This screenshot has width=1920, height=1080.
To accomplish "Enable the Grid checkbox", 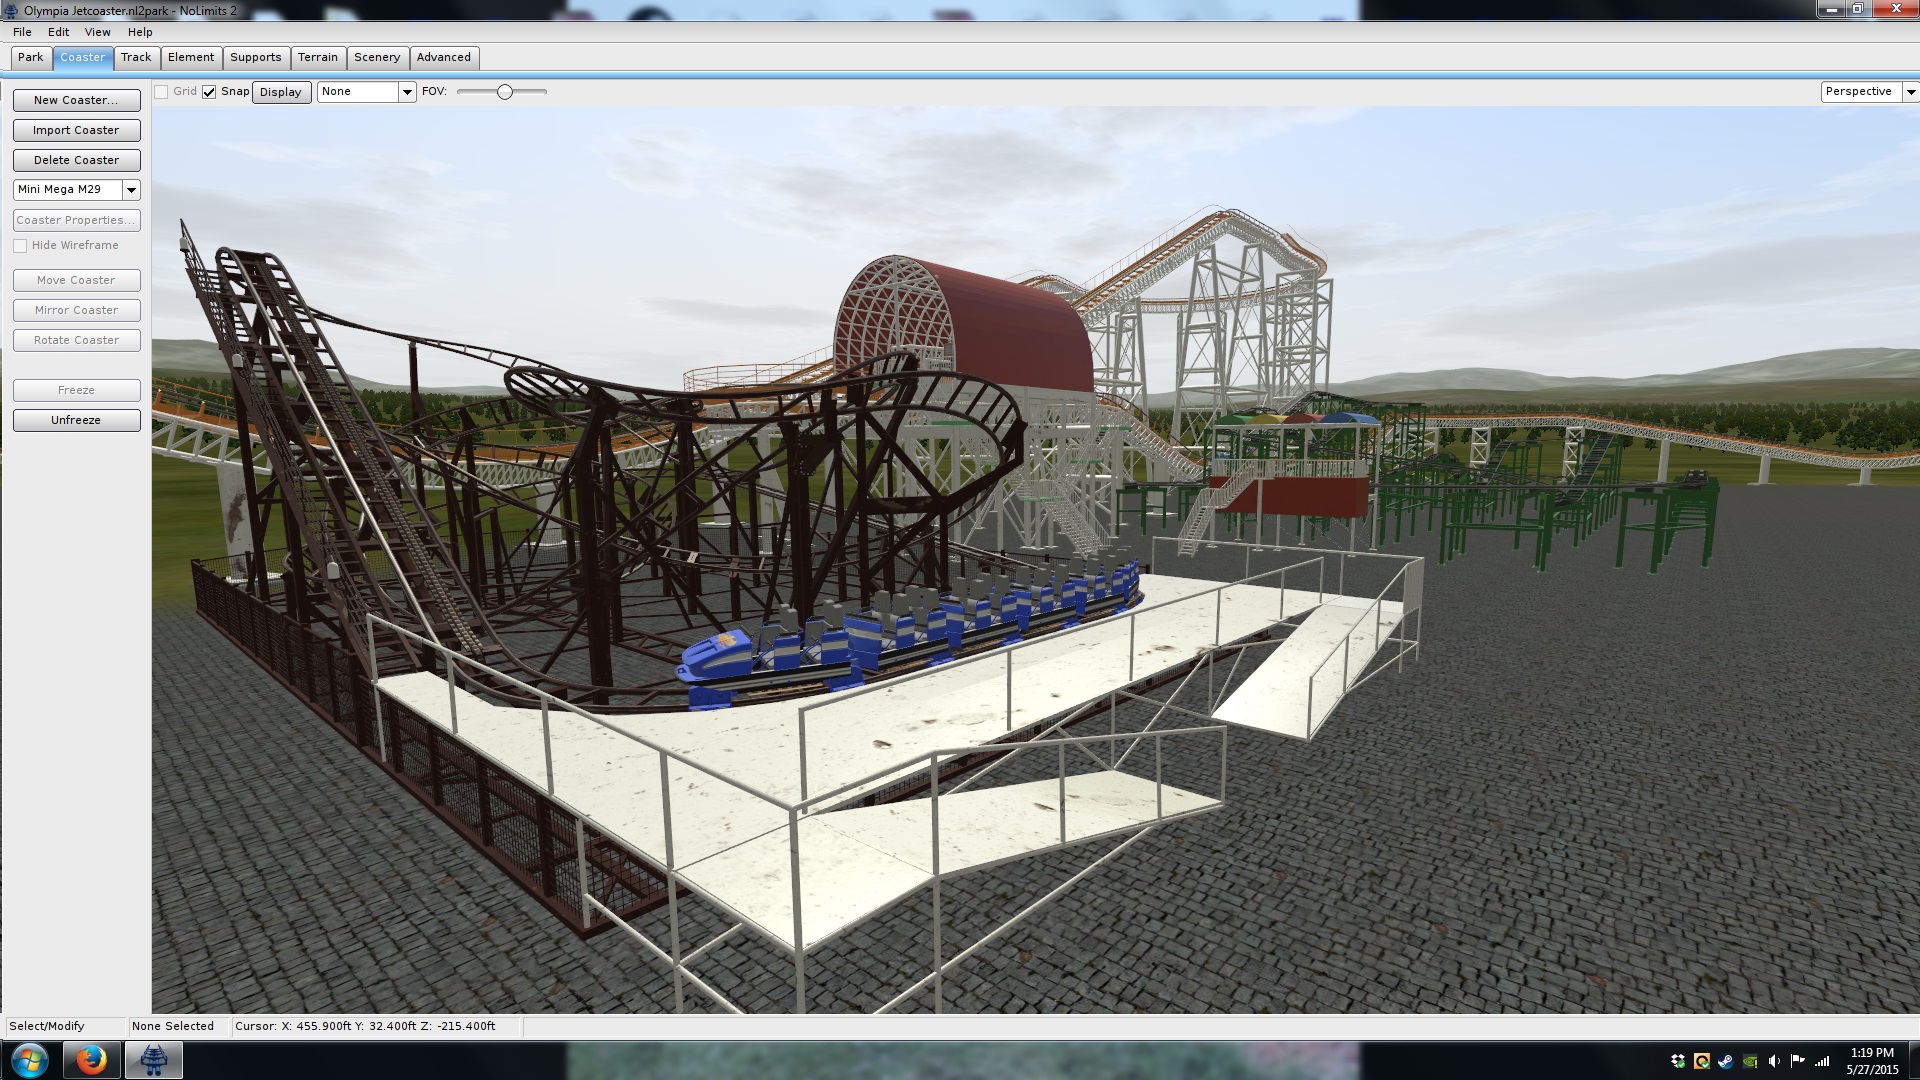I will pyautogui.click(x=161, y=92).
